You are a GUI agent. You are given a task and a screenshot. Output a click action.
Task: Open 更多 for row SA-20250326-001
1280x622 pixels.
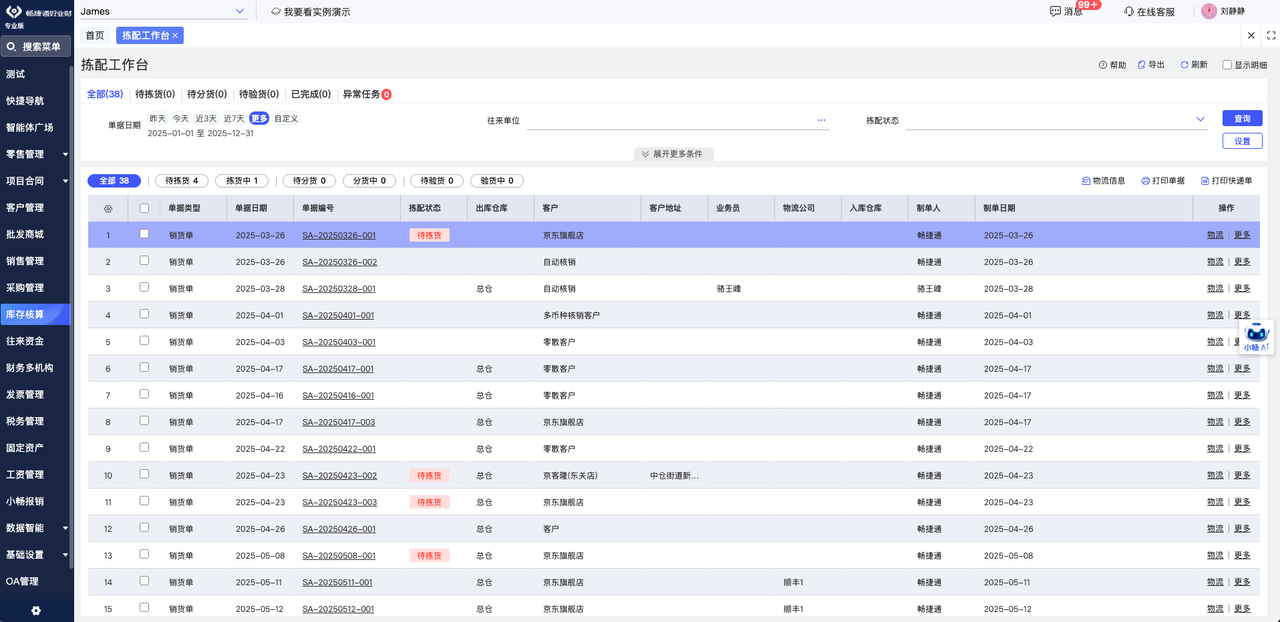coord(1242,234)
